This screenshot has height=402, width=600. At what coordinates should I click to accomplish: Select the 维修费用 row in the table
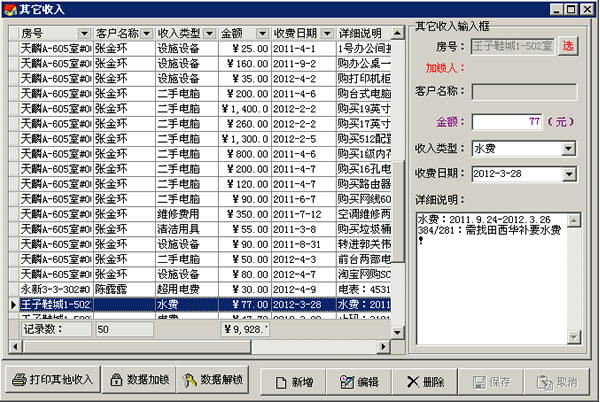click(x=200, y=213)
